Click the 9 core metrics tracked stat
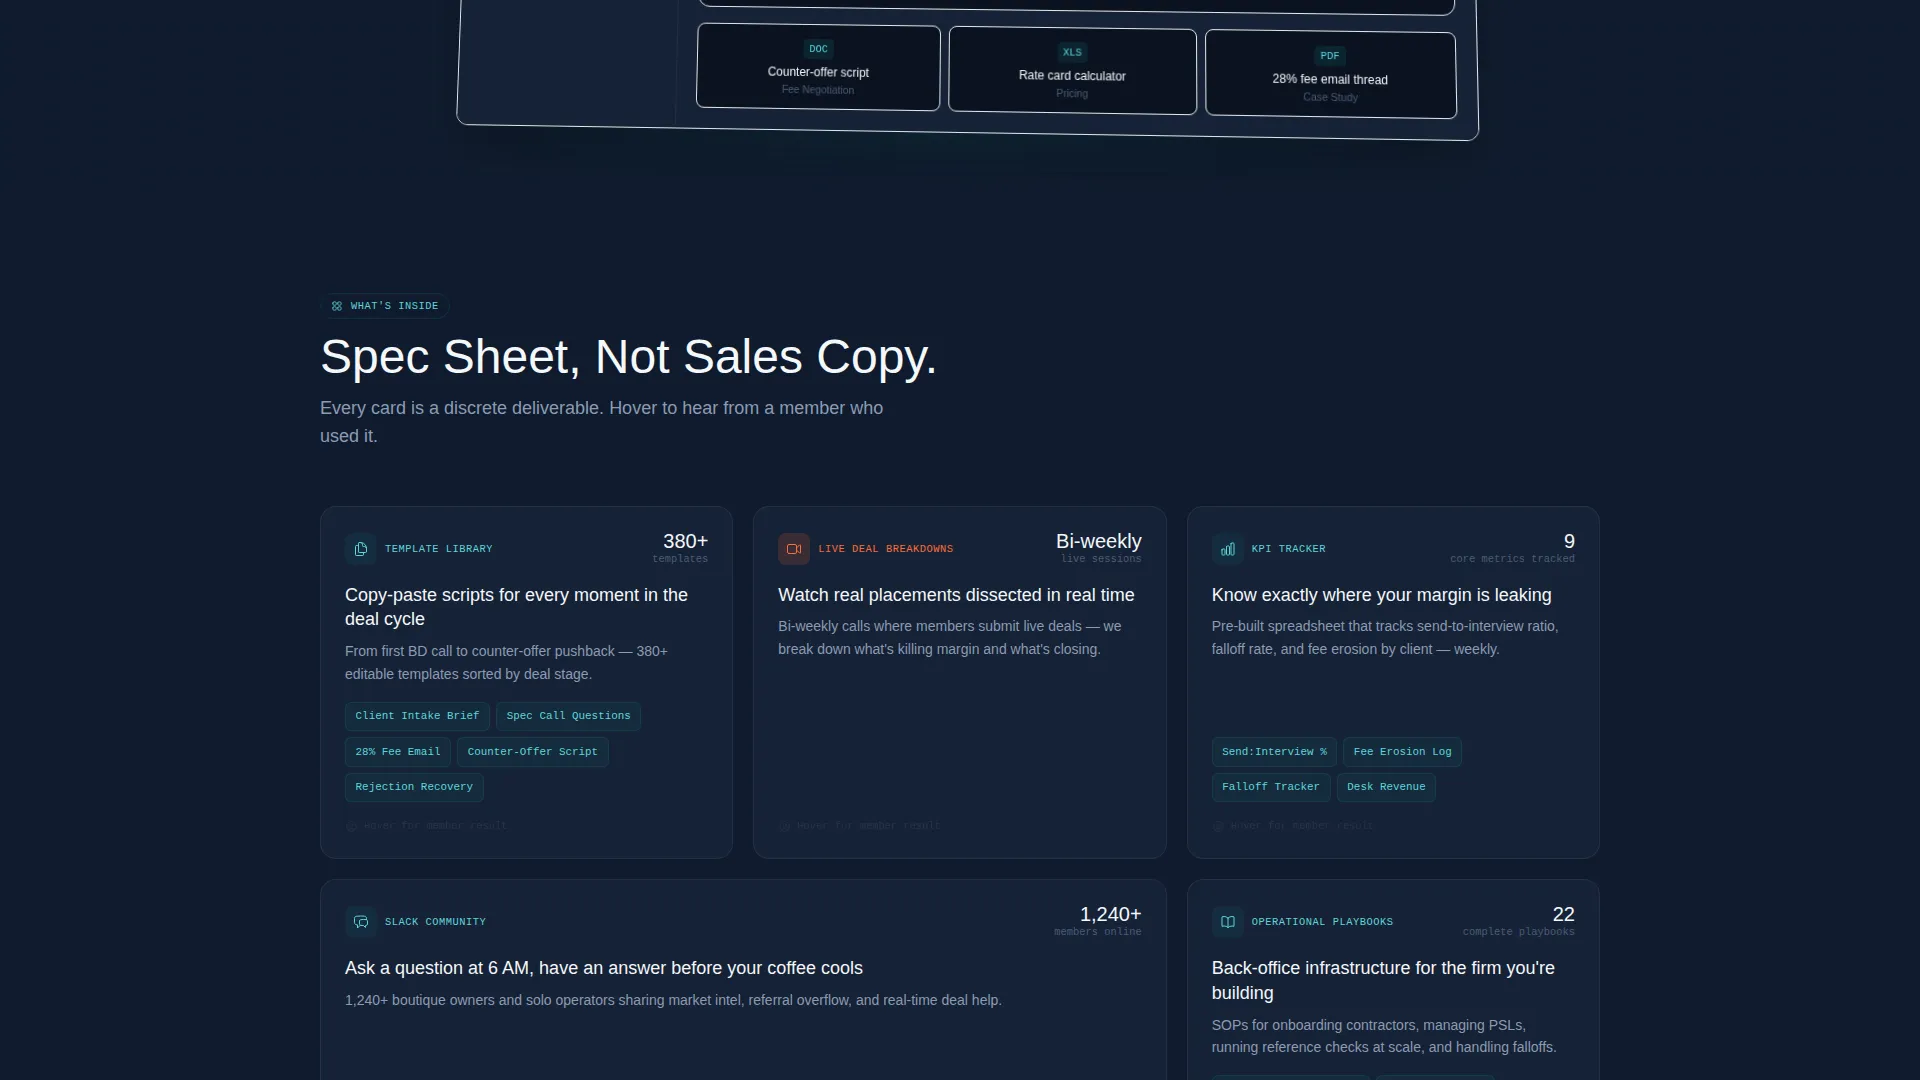 [1512, 547]
